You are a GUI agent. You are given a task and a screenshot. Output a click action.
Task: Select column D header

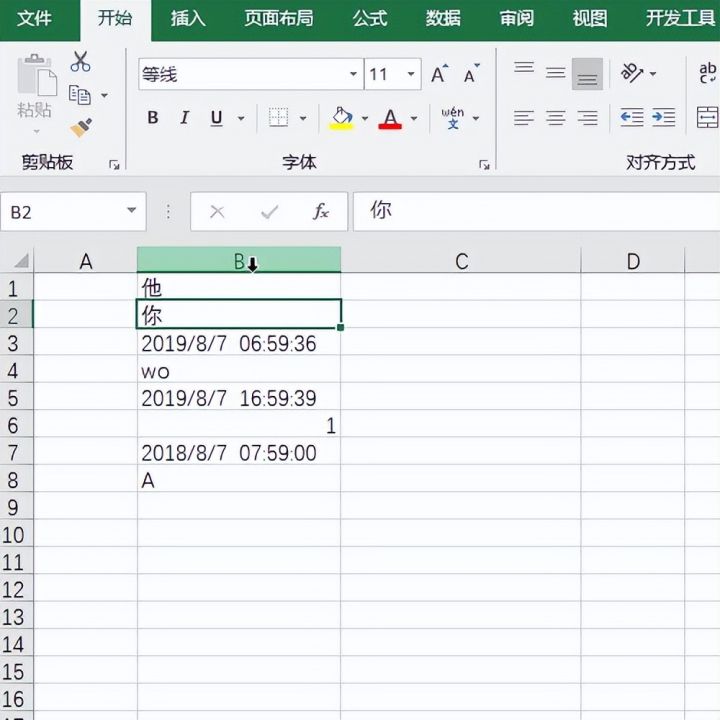(x=633, y=261)
